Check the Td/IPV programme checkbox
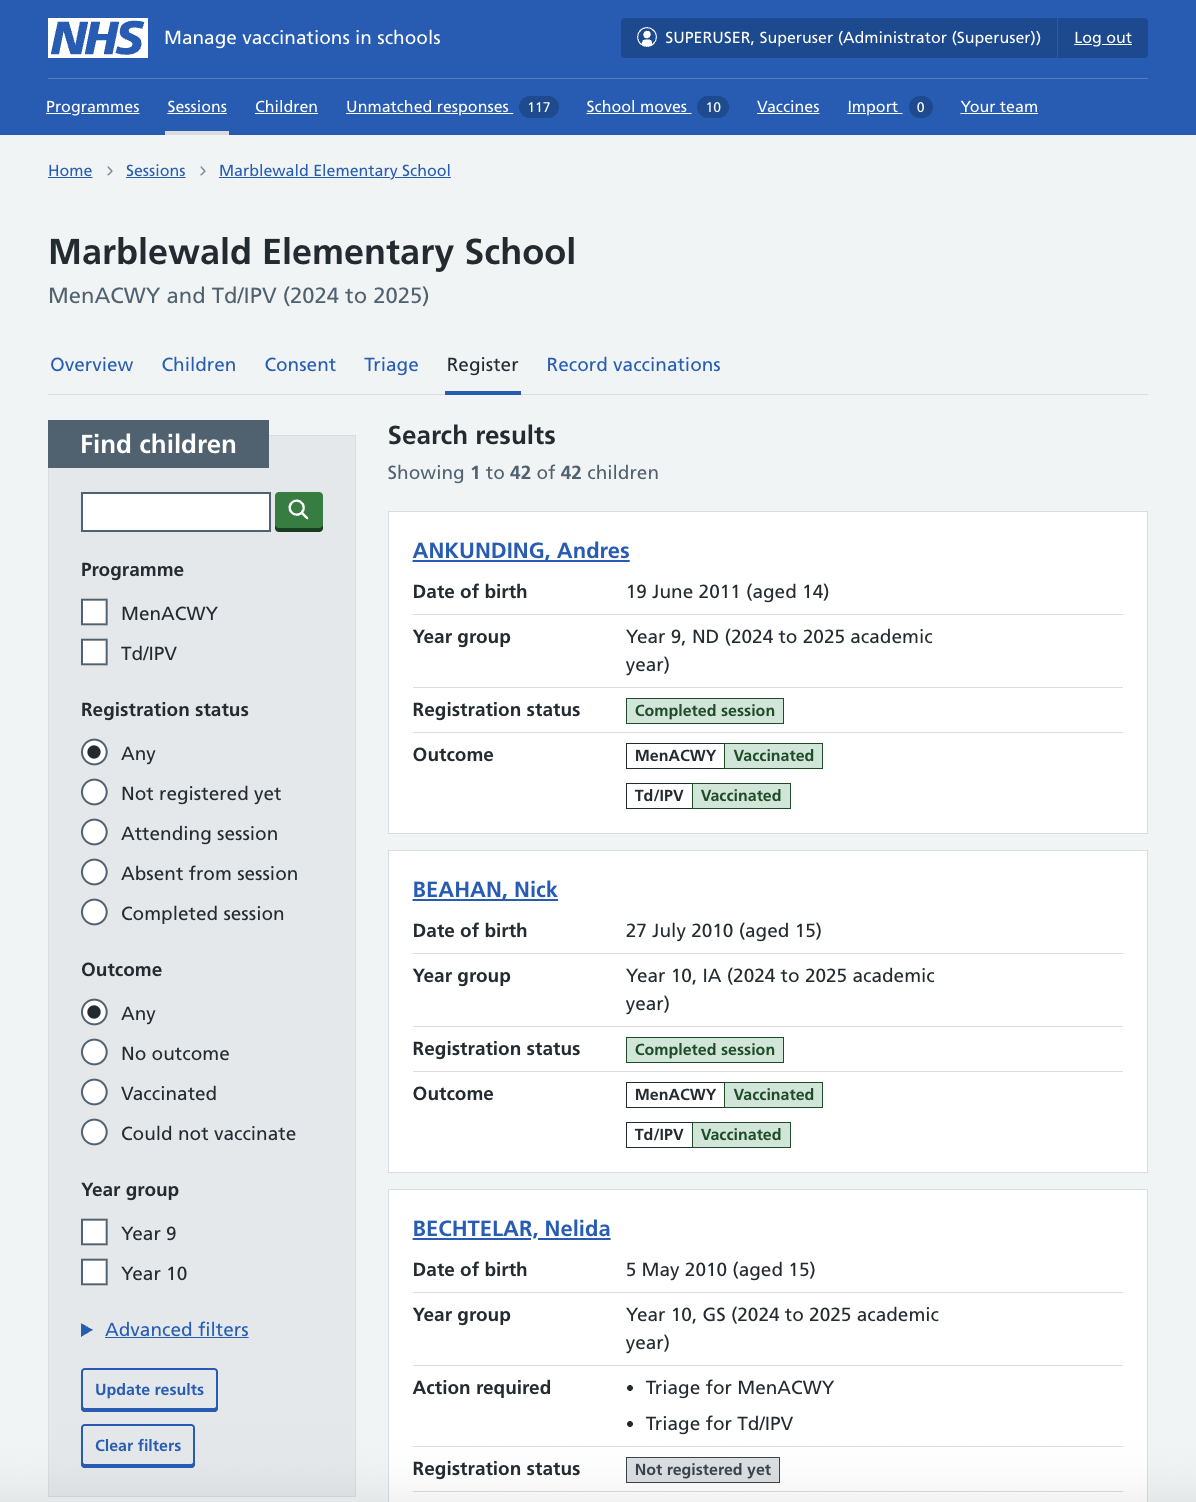 coord(94,651)
